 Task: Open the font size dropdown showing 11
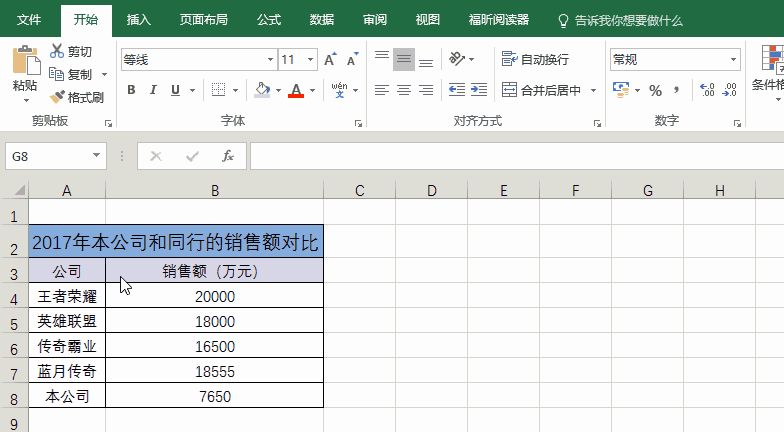(310, 60)
